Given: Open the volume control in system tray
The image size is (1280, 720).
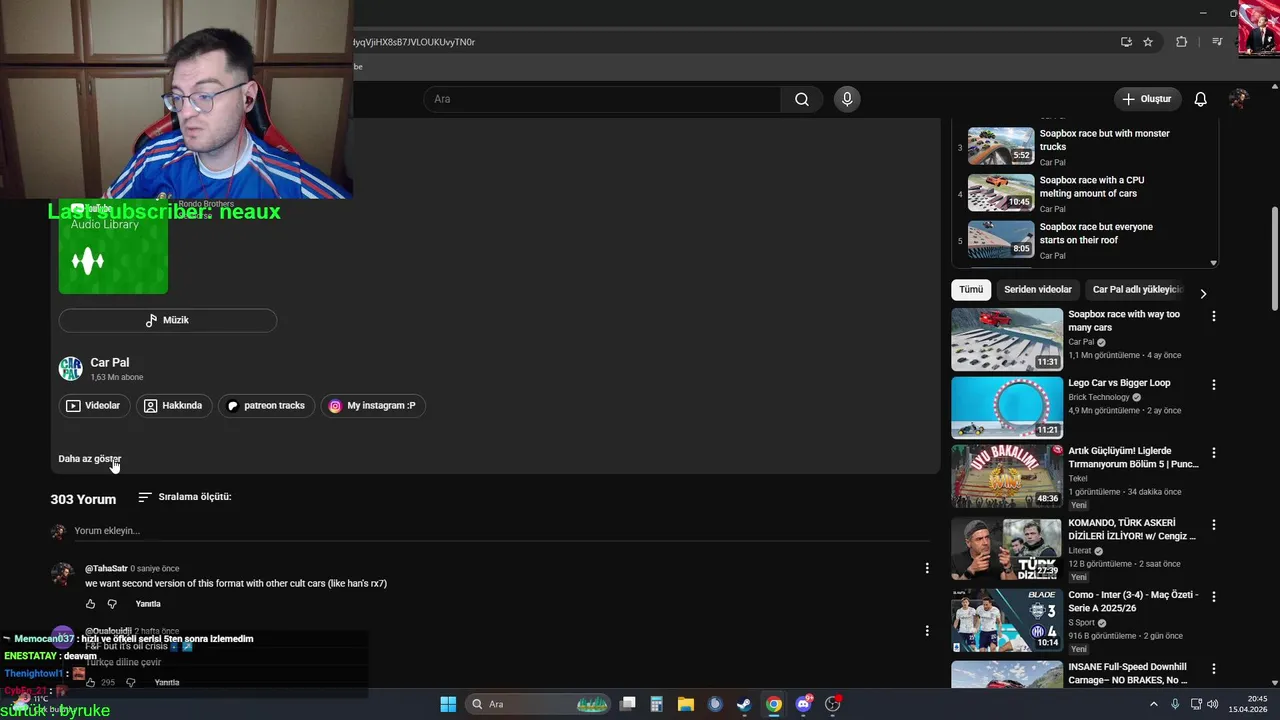Looking at the screenshot, I should (x=1213, y=704).
